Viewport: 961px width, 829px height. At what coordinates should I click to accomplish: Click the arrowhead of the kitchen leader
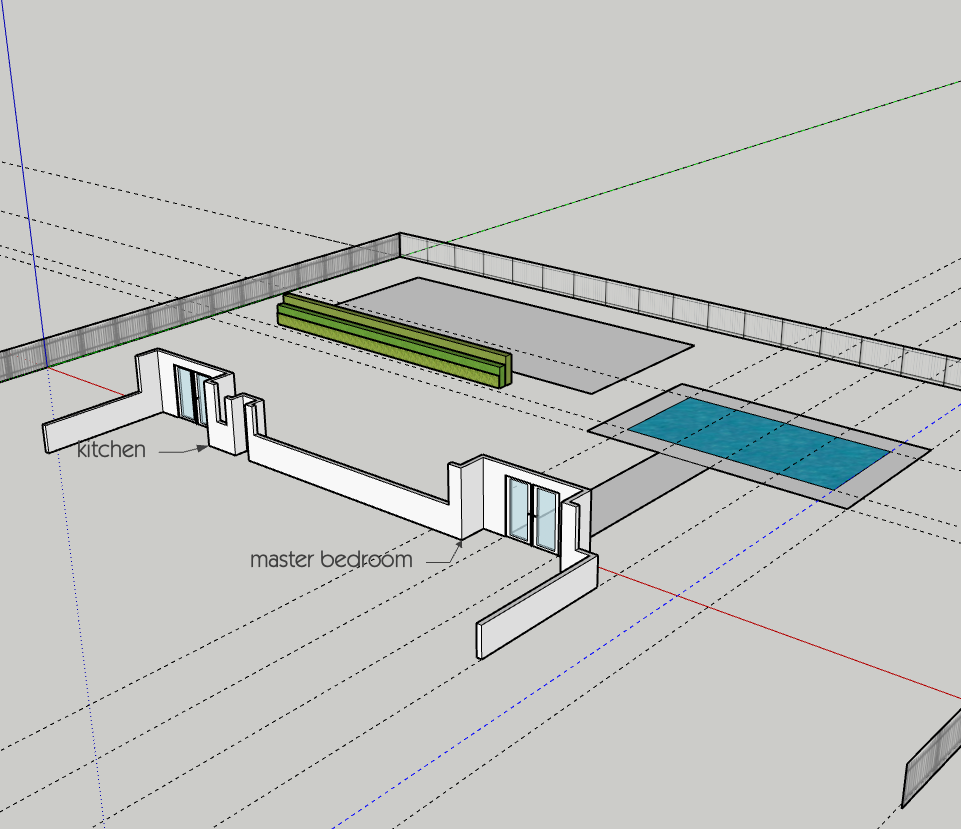pos(202,449)
